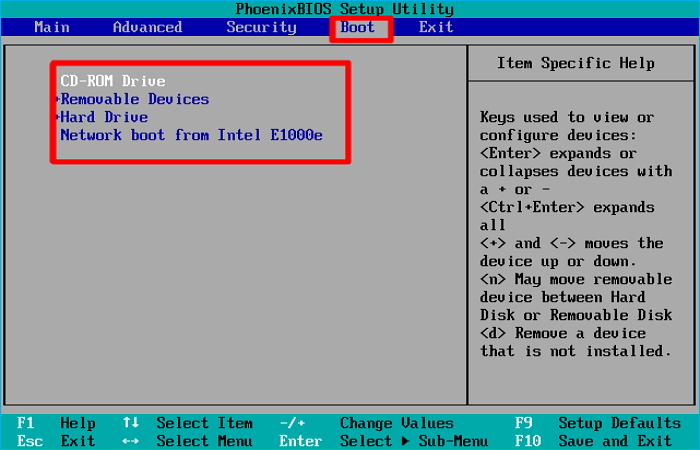The width and height of the screenshot is (700, 450).
Task: Click the Esc Exit key hint
Action: click(x=56, y=441)
